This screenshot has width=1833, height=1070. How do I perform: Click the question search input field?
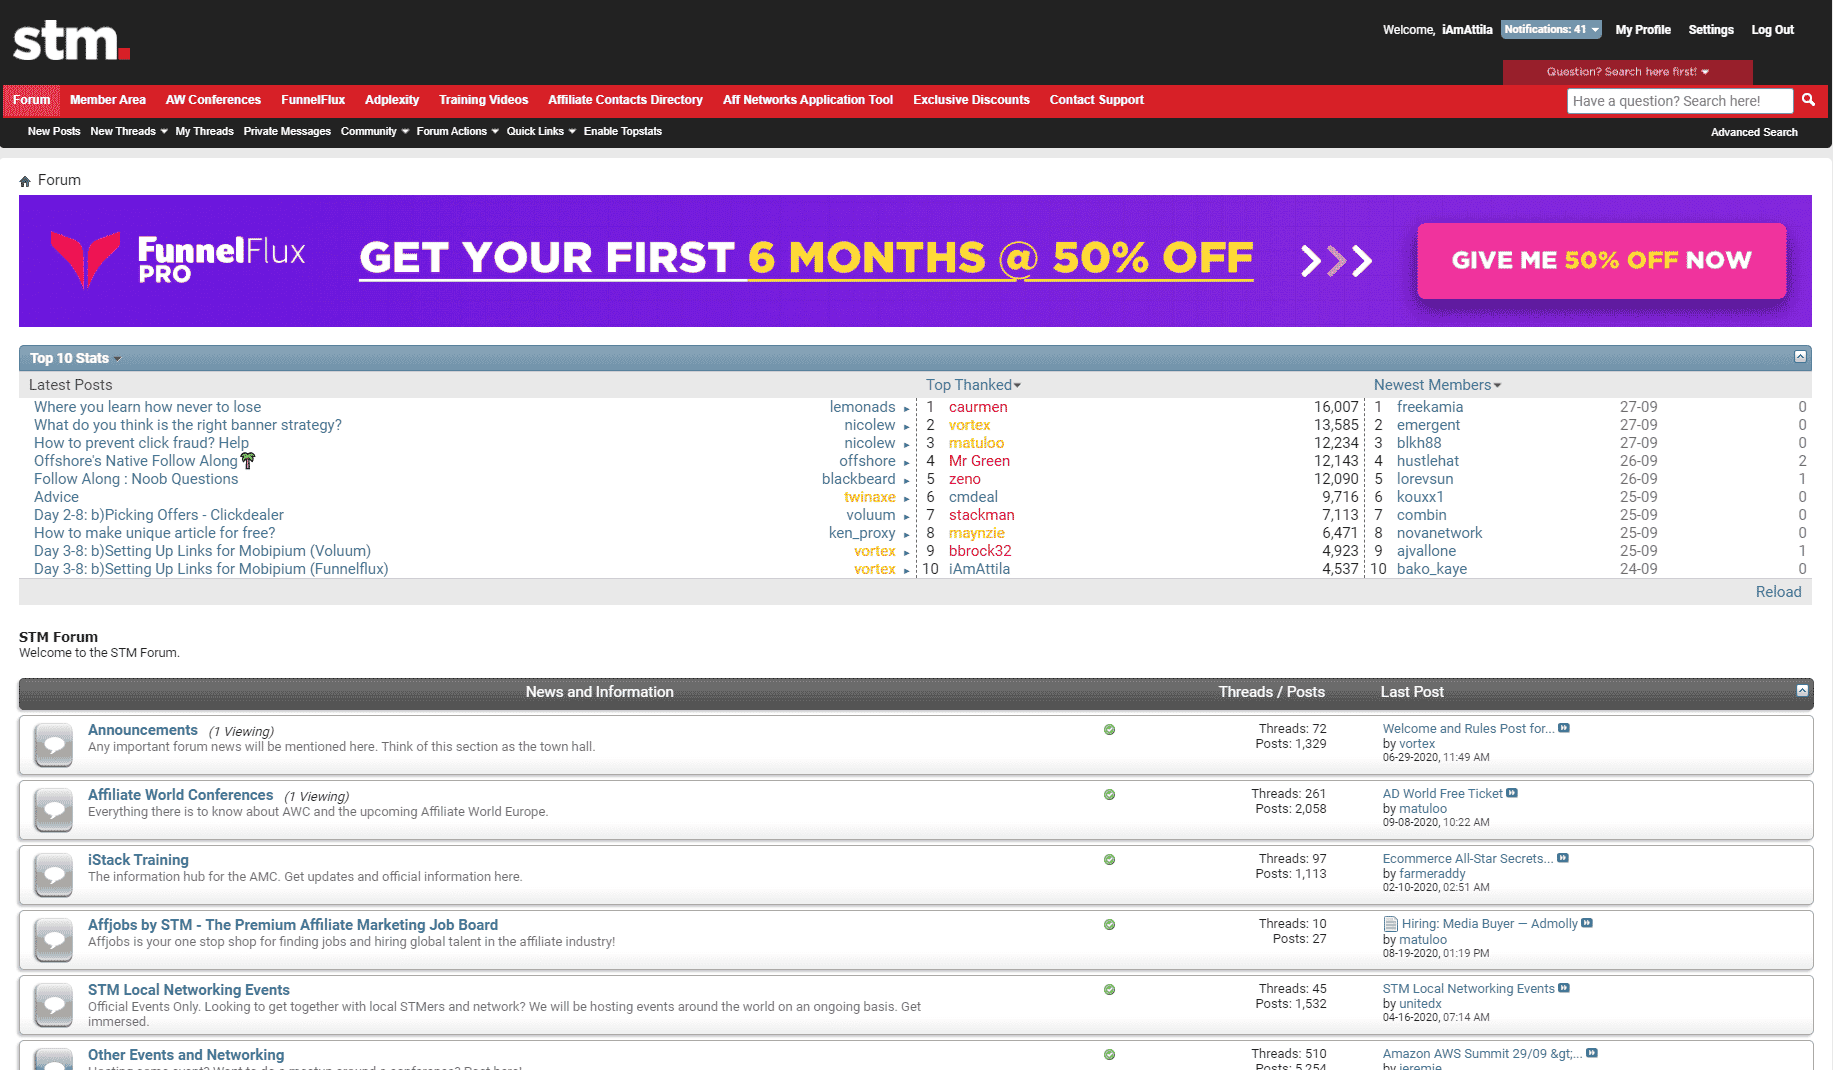(1680, 101)
